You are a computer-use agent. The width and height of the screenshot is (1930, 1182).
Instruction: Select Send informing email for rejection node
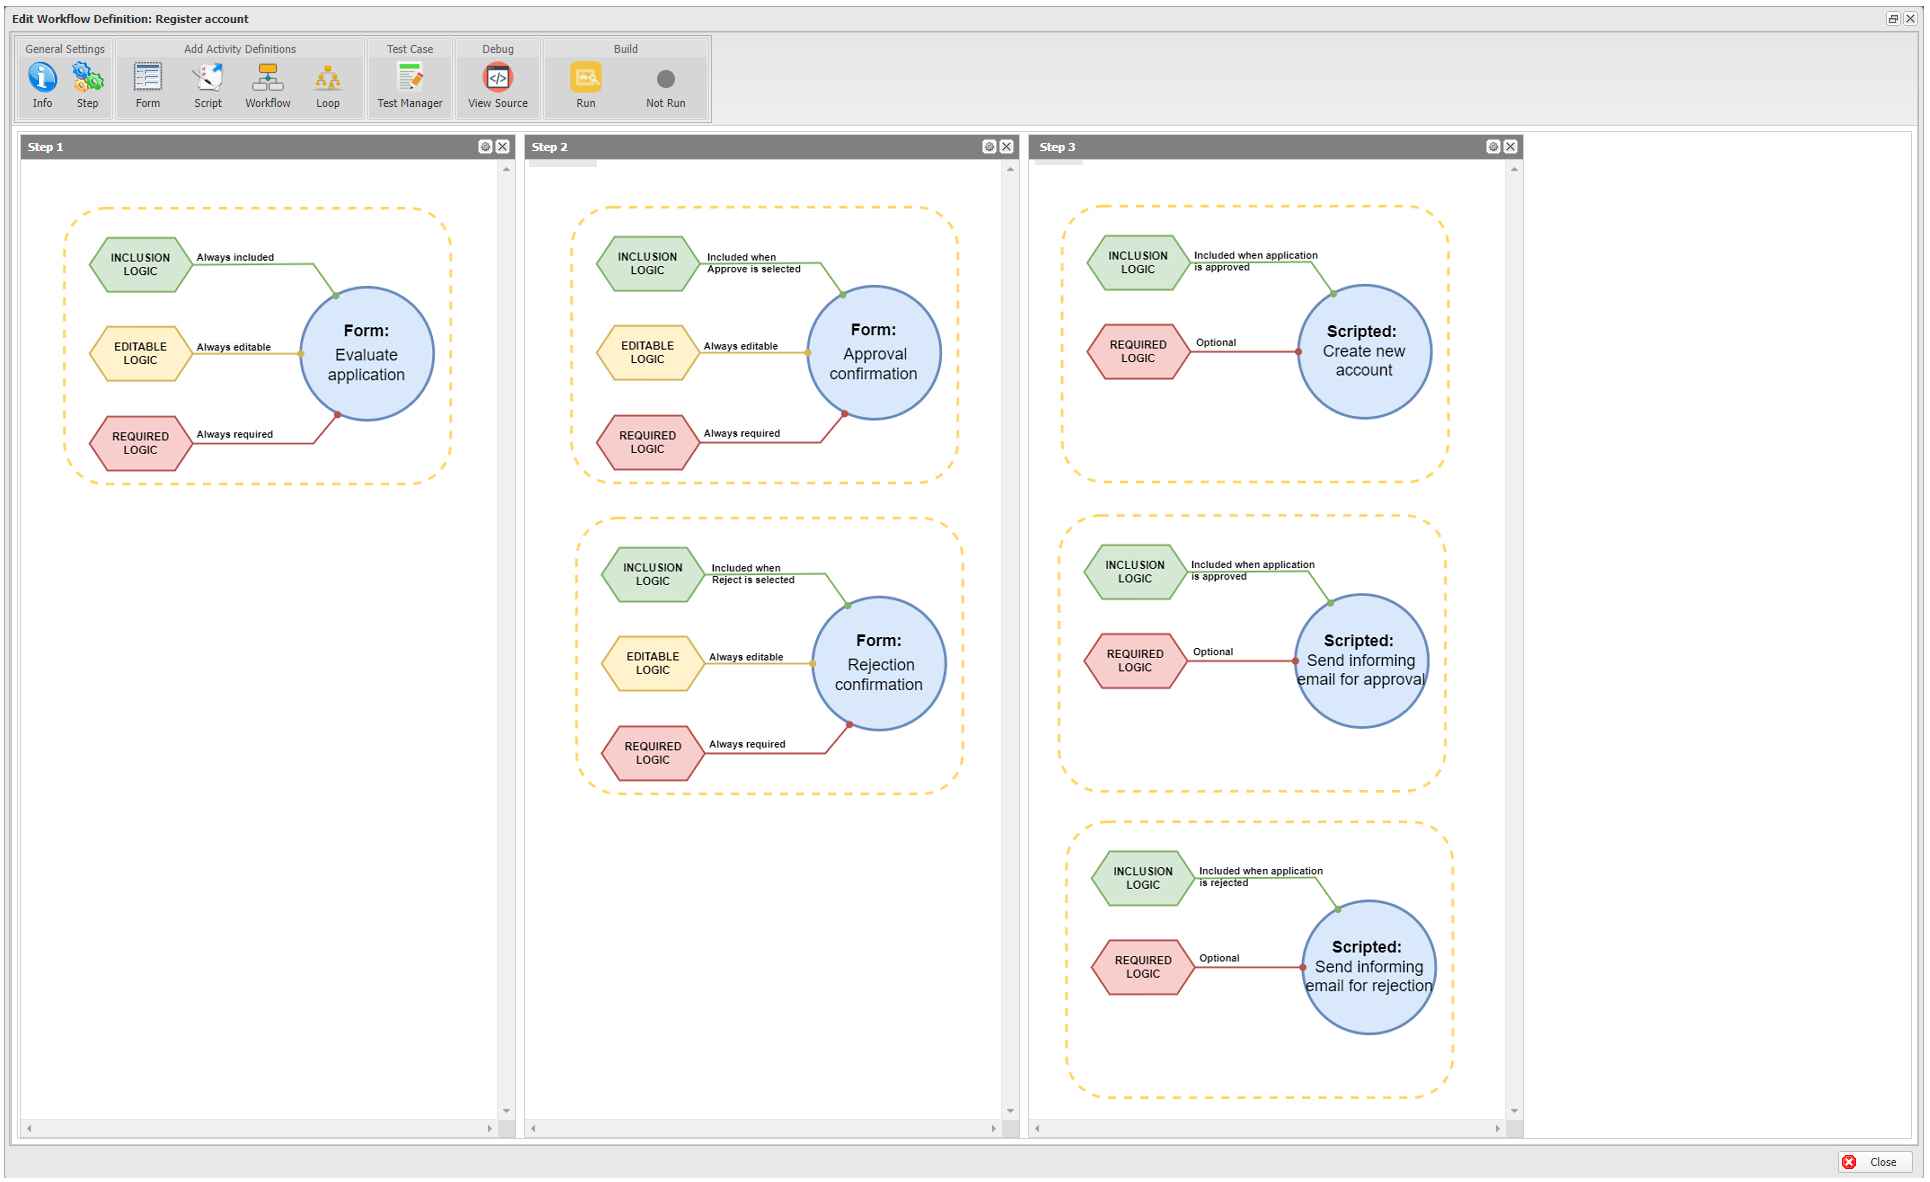coord(1369,967)
